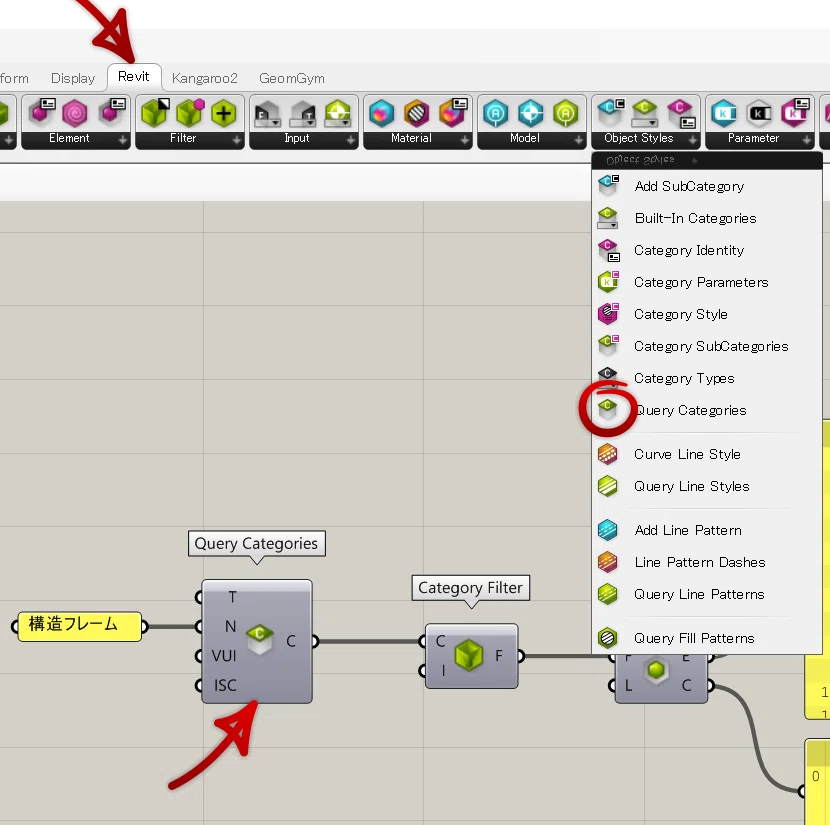Screen dimensions: 830x825
Task: Select Line Pattern Dashes entry
Action: click(707, 562)
